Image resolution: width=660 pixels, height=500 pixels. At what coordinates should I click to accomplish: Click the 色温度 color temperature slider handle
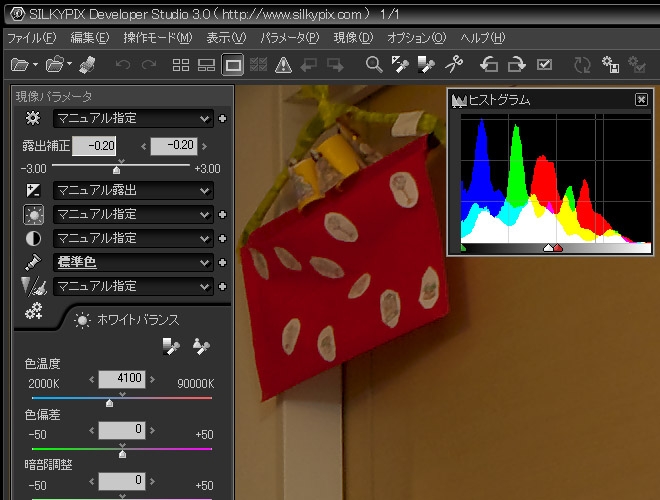[109, 402]
